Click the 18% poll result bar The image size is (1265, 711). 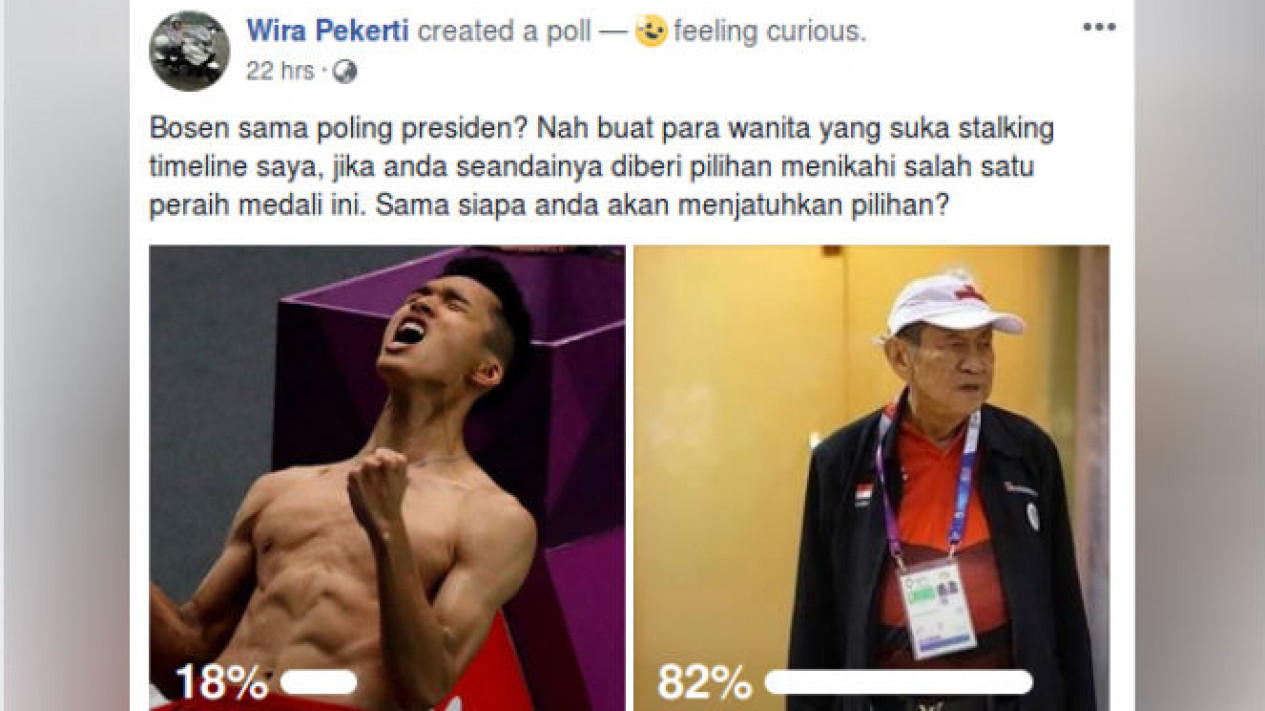pos(319,682)
